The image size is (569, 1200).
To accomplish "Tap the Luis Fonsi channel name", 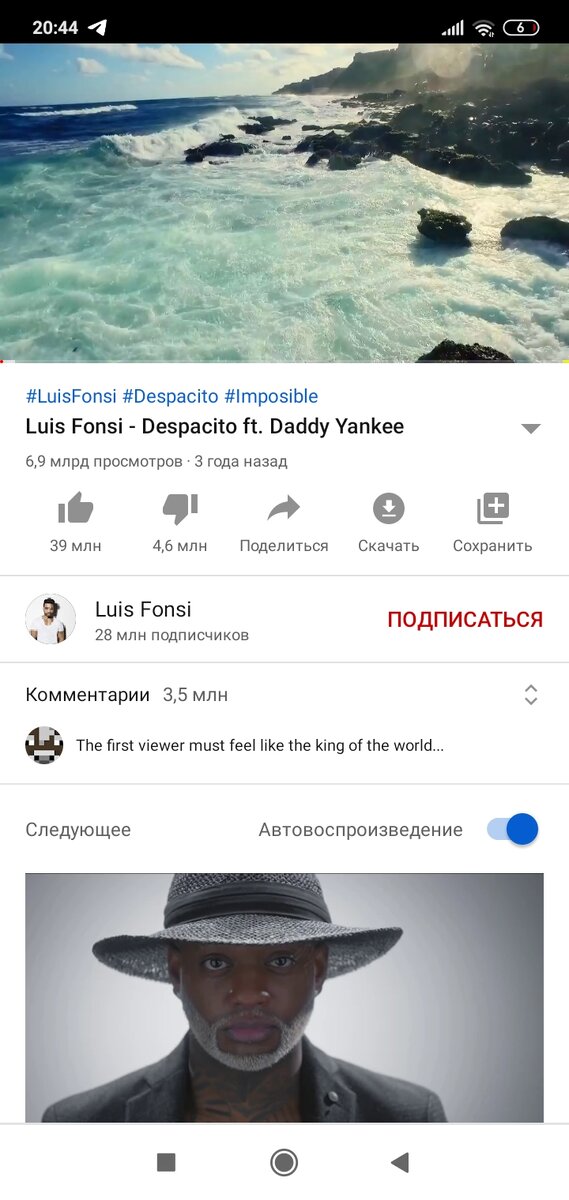I will tap(143, 609).
